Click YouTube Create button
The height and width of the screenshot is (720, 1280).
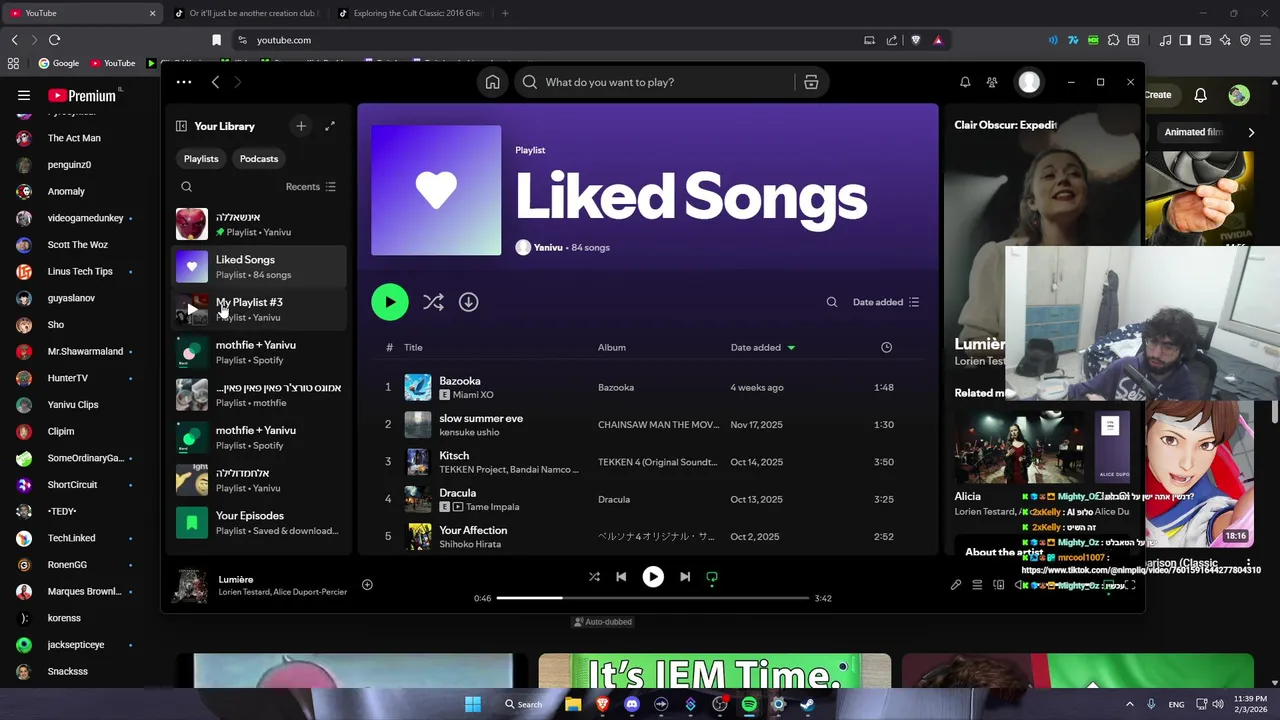(1157, 96)
